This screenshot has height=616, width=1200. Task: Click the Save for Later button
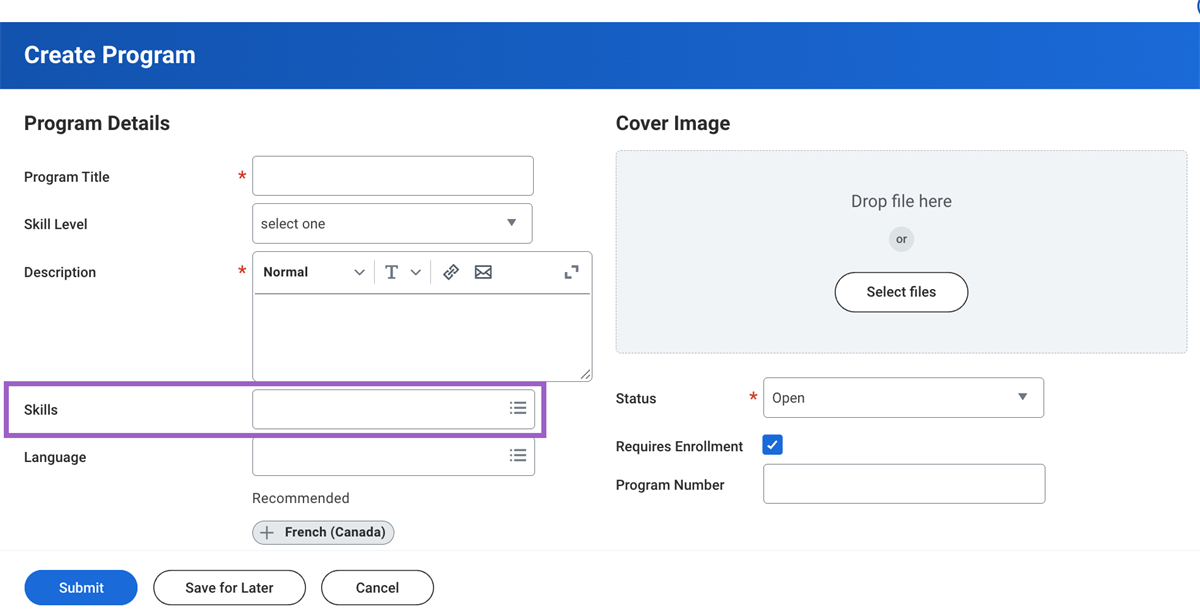[x=229, y=588]
